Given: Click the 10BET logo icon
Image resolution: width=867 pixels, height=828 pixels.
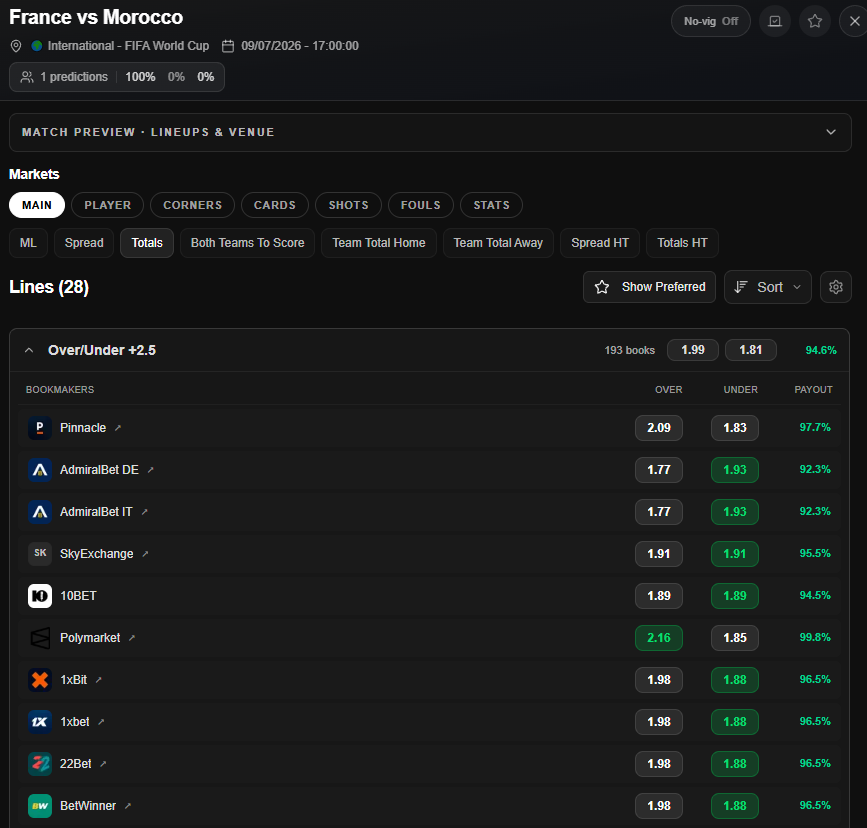Looking at the screenshot, I should pos(40,596).
